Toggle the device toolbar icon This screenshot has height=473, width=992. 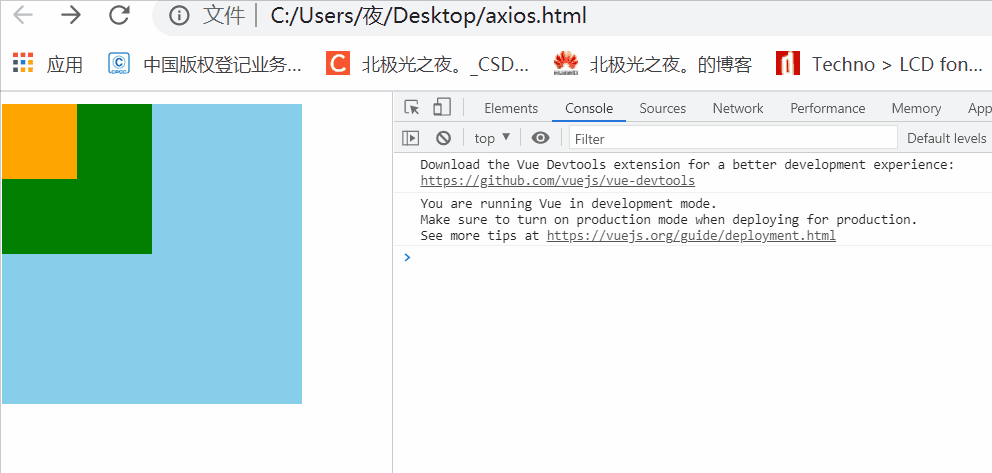click(x=442, y=107)
